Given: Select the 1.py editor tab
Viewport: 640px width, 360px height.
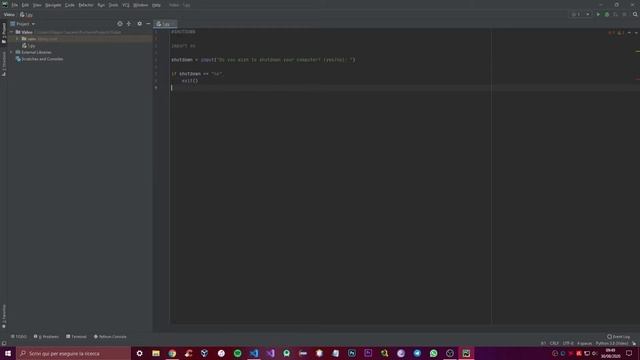Looking at the screenshot, I should click(x=165, y=24).
